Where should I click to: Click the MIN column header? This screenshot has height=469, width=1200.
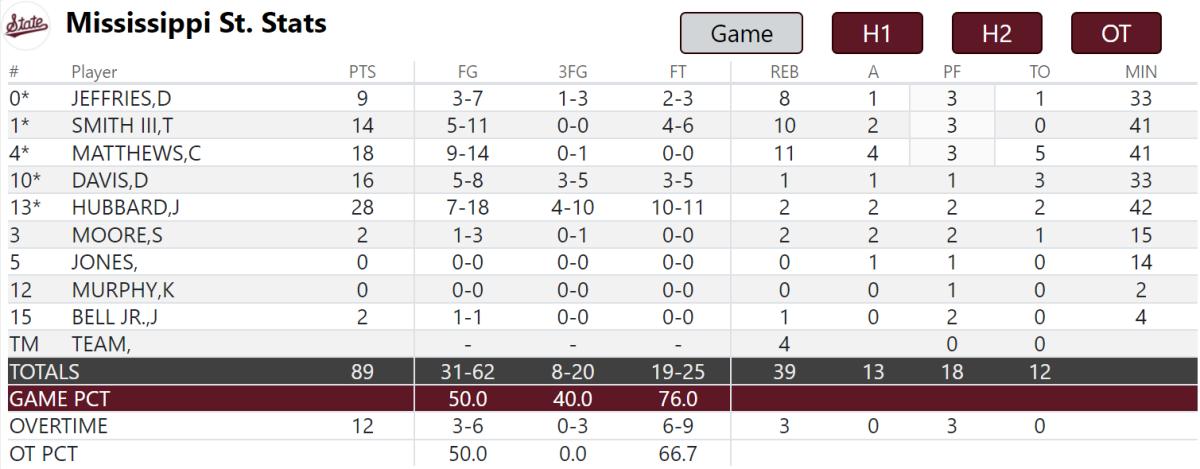click(1138, 72)
